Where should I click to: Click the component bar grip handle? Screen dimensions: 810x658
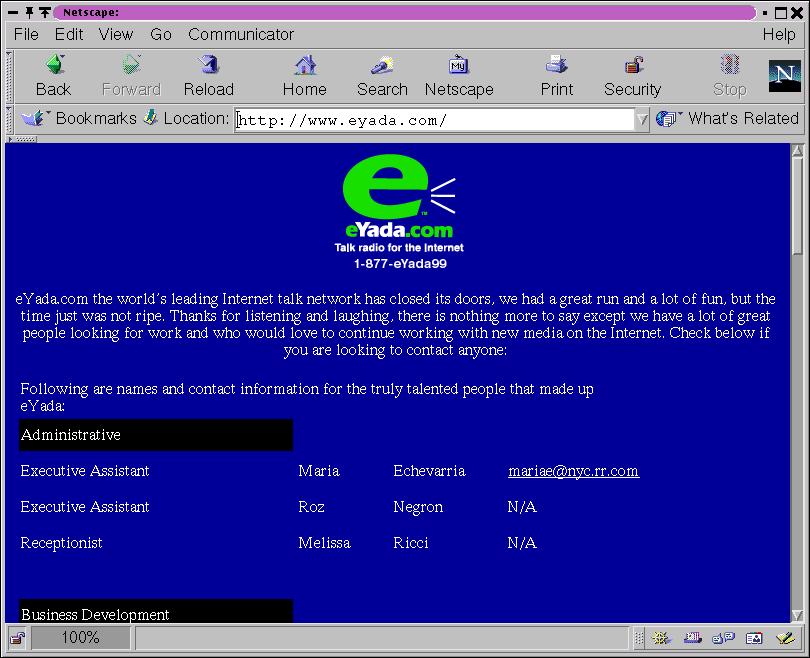(x=639, y=638)
